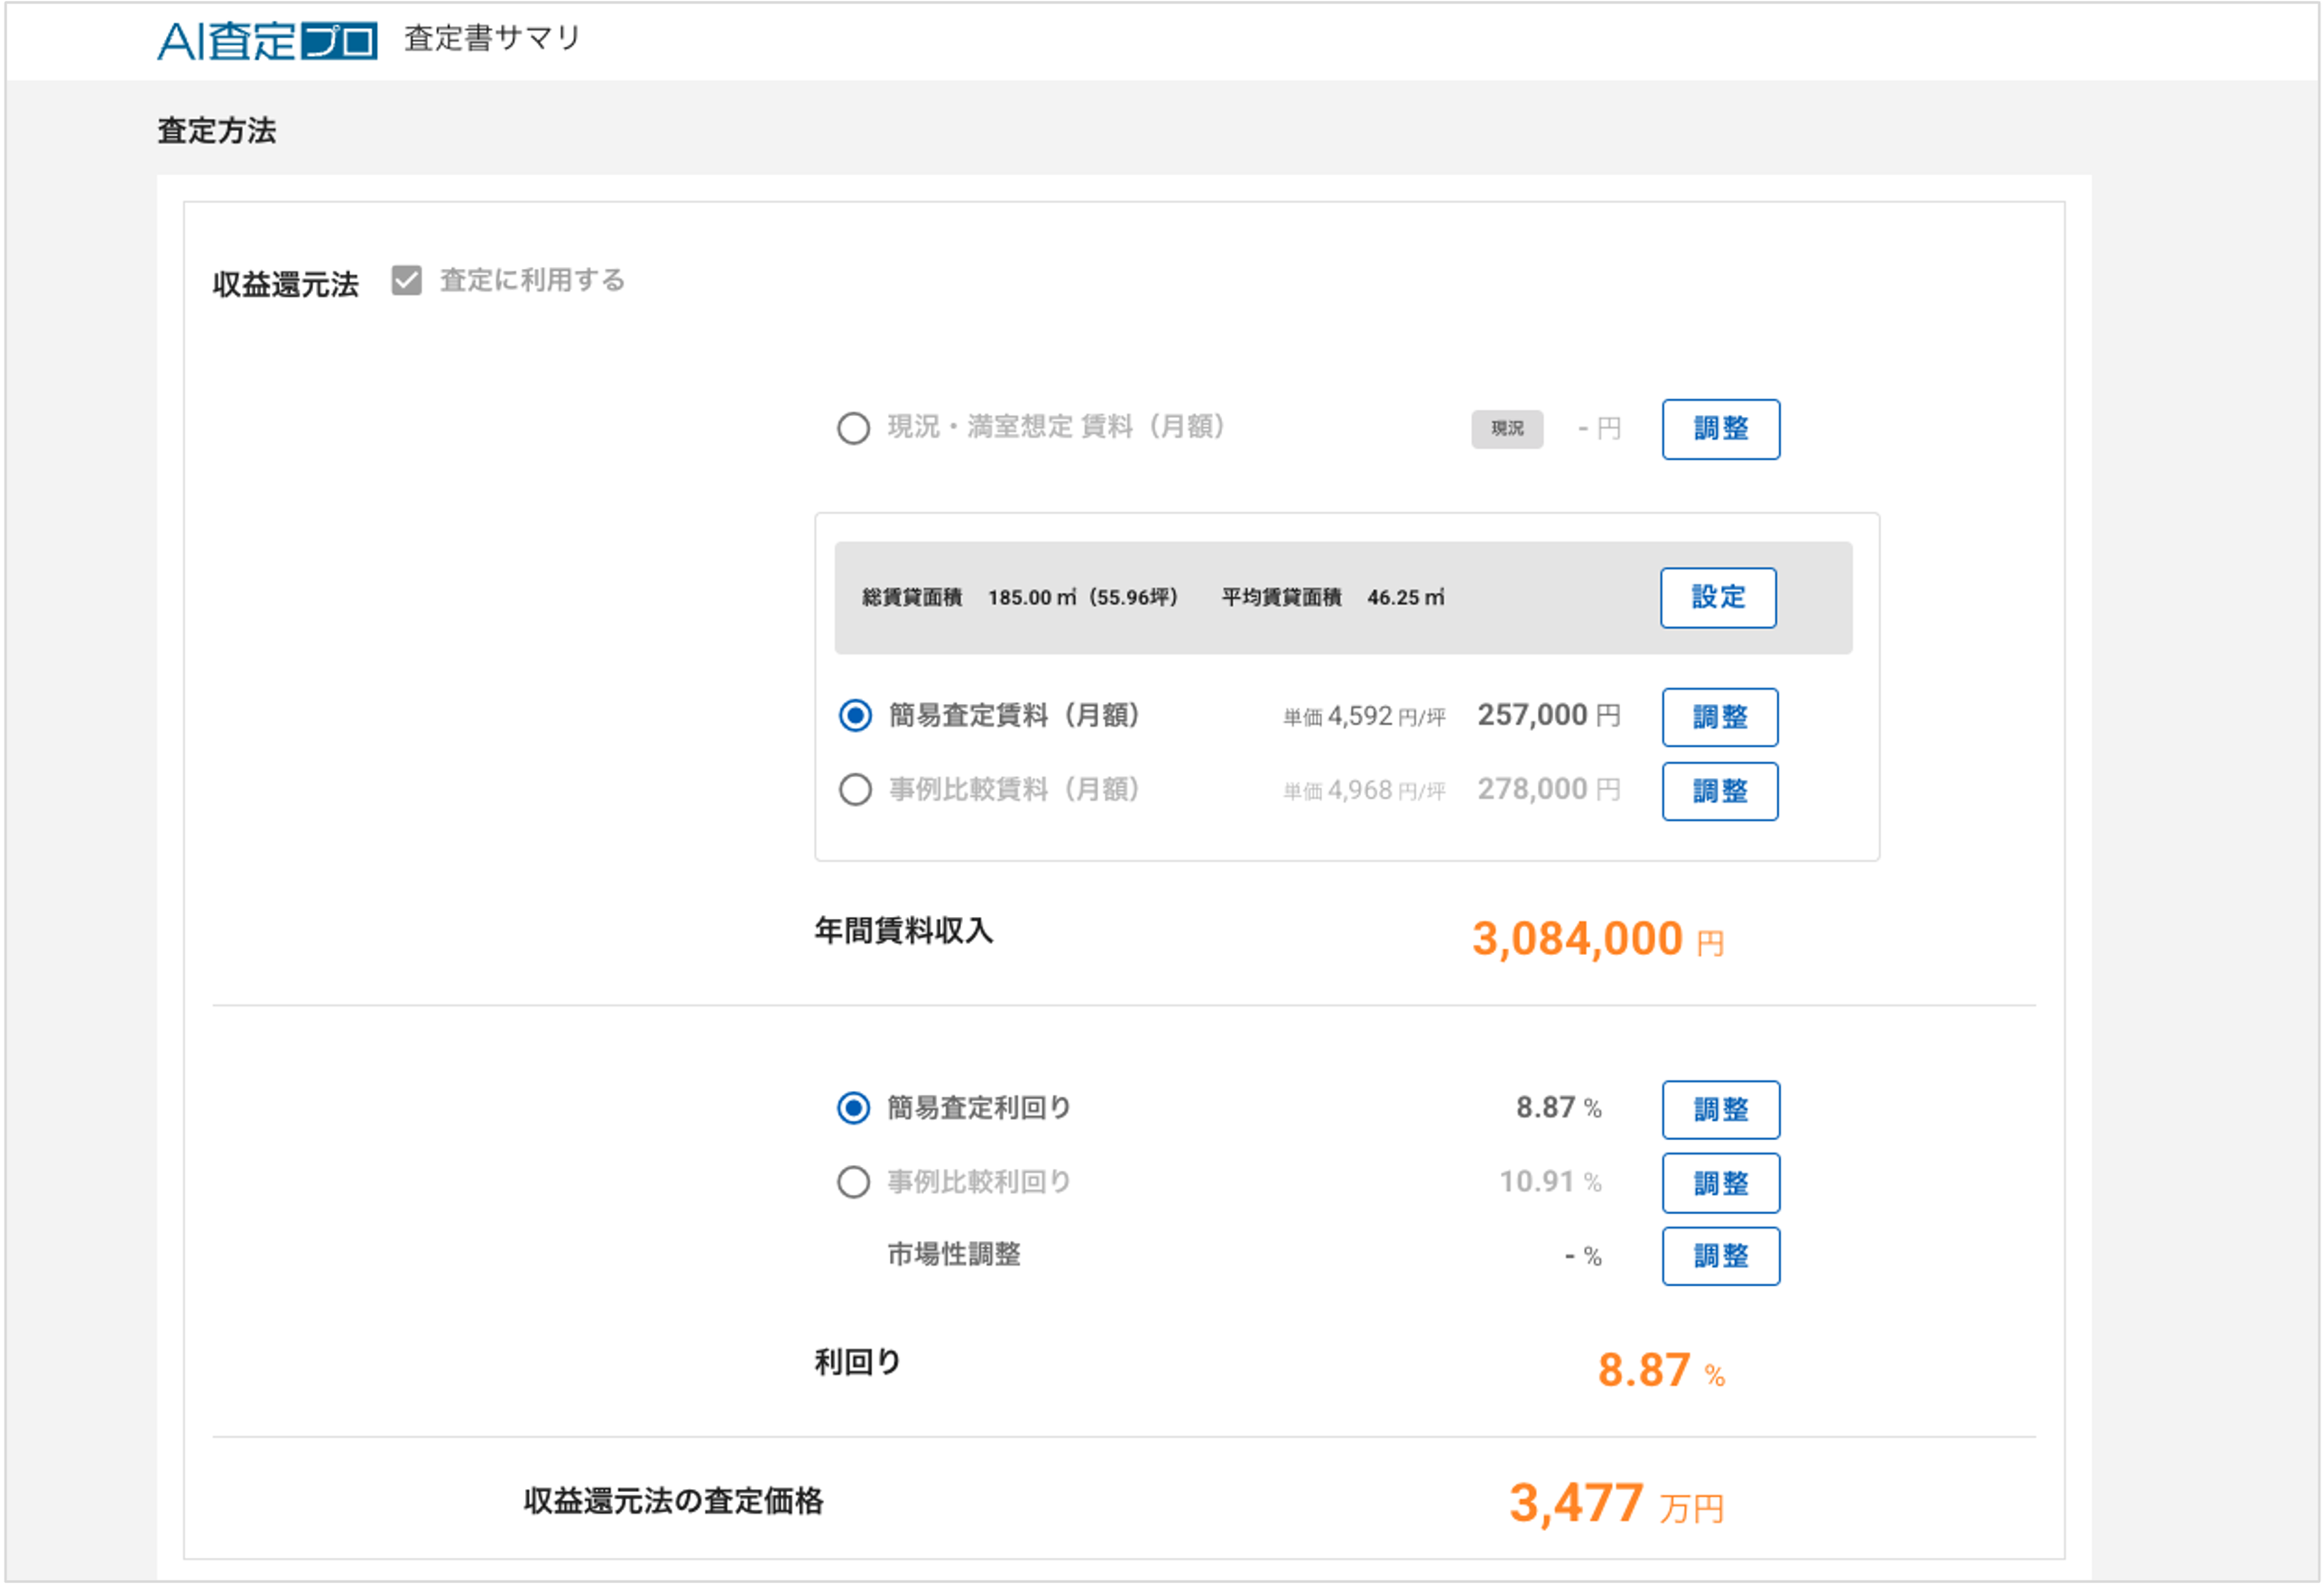Click the 査定方法 section heading
This screenshot has height=1584, width=2324.
click(217, 131)
